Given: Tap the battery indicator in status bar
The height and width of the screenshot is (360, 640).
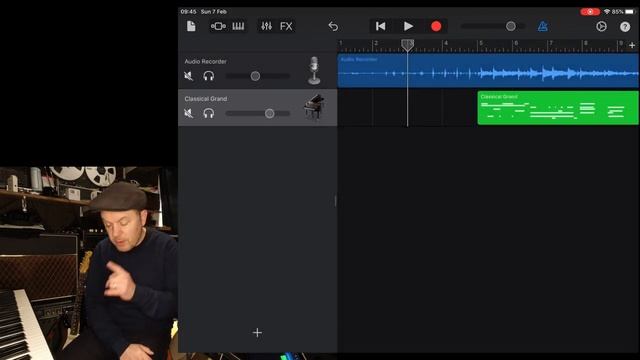Looking at the screenshot, I should 630,11.
